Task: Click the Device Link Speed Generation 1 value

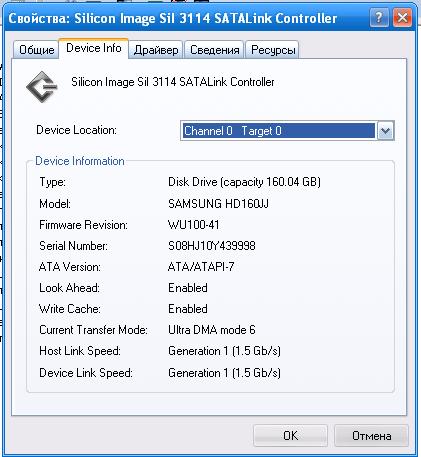Action: click(x=224, y=373)
